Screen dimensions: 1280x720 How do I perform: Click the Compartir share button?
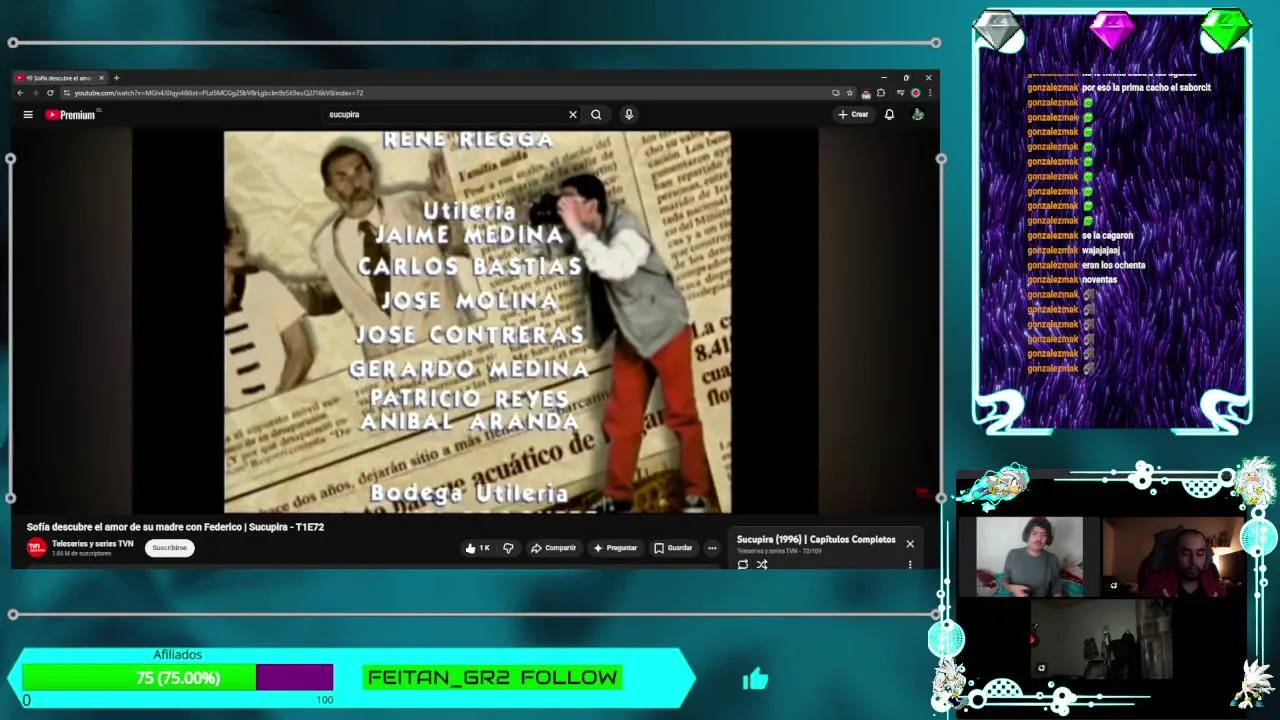[x=554, y=548]
